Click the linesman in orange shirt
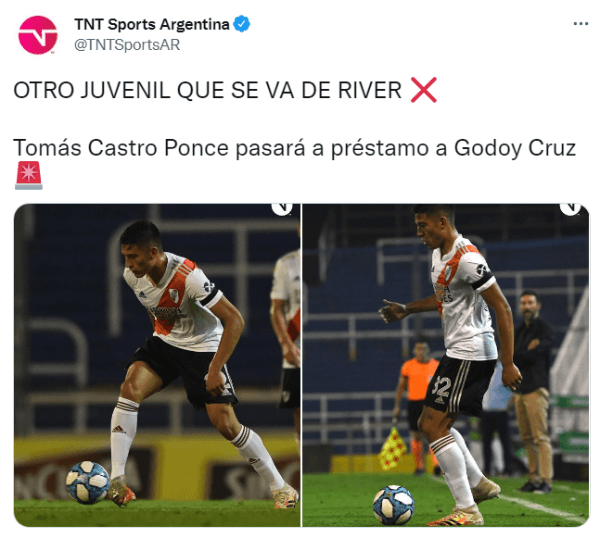 click(x=416, y=406)
